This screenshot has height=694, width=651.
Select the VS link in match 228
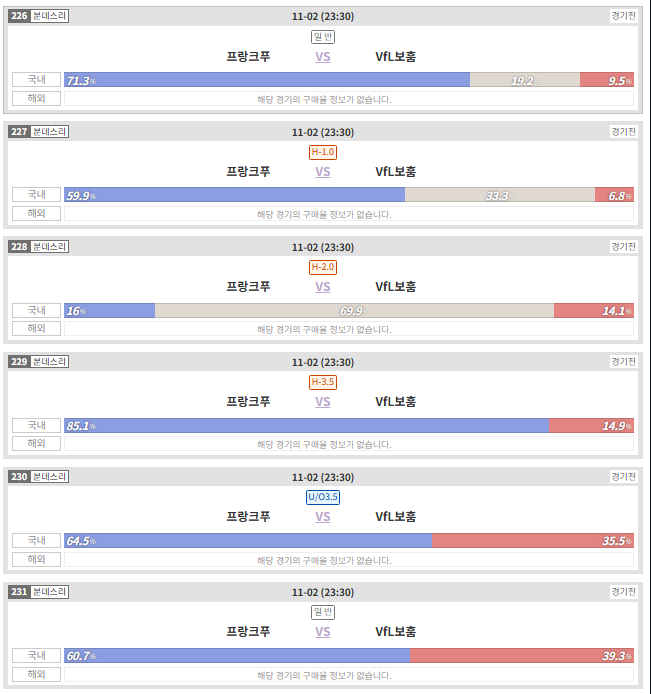tap(323, 287)
